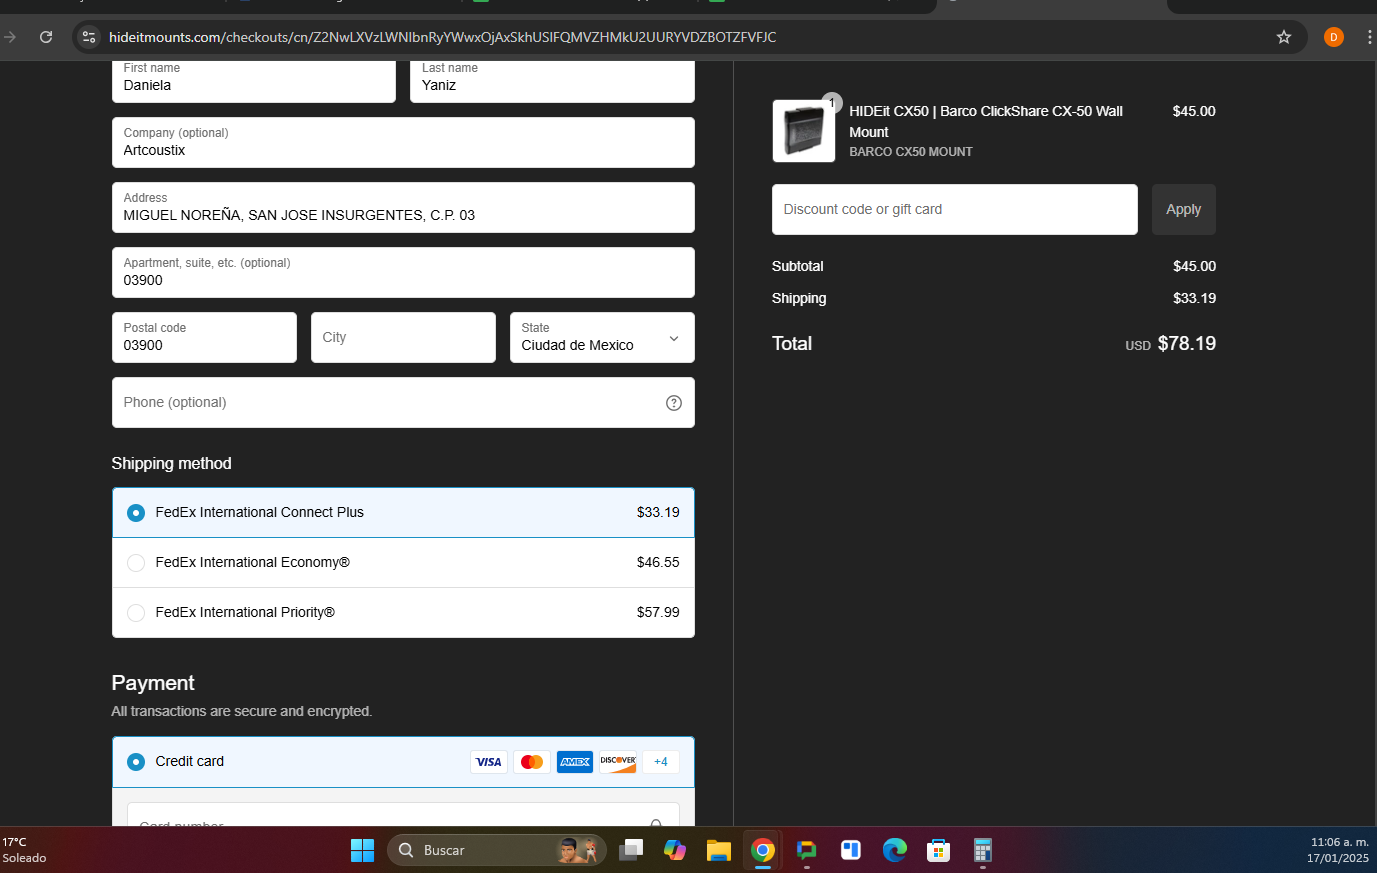Click the phone help question mark icon

point(674,403)
